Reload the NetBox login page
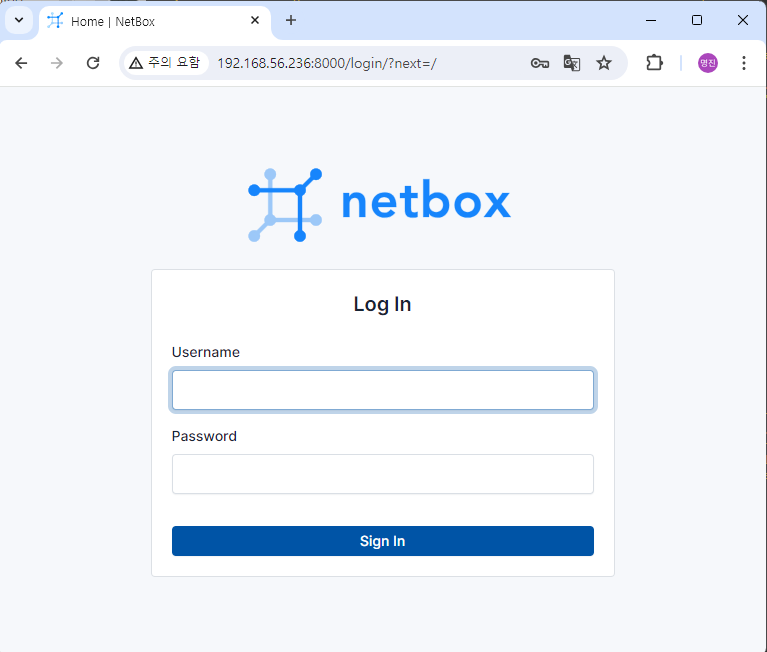 click(x=93, y=63)
